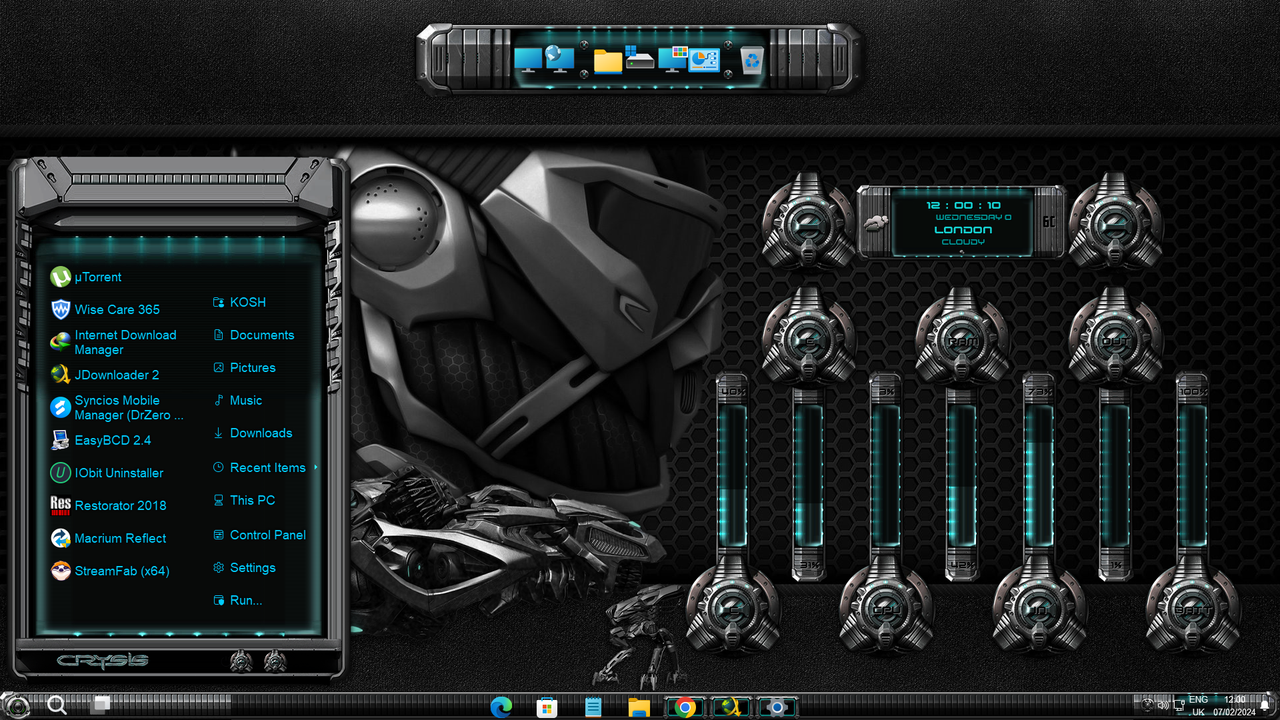Open the taskbar clock showing 07/02/2024
The width and height of the screenshot is (1280, 720).
pyautogui.click(x=1234, y=706)
